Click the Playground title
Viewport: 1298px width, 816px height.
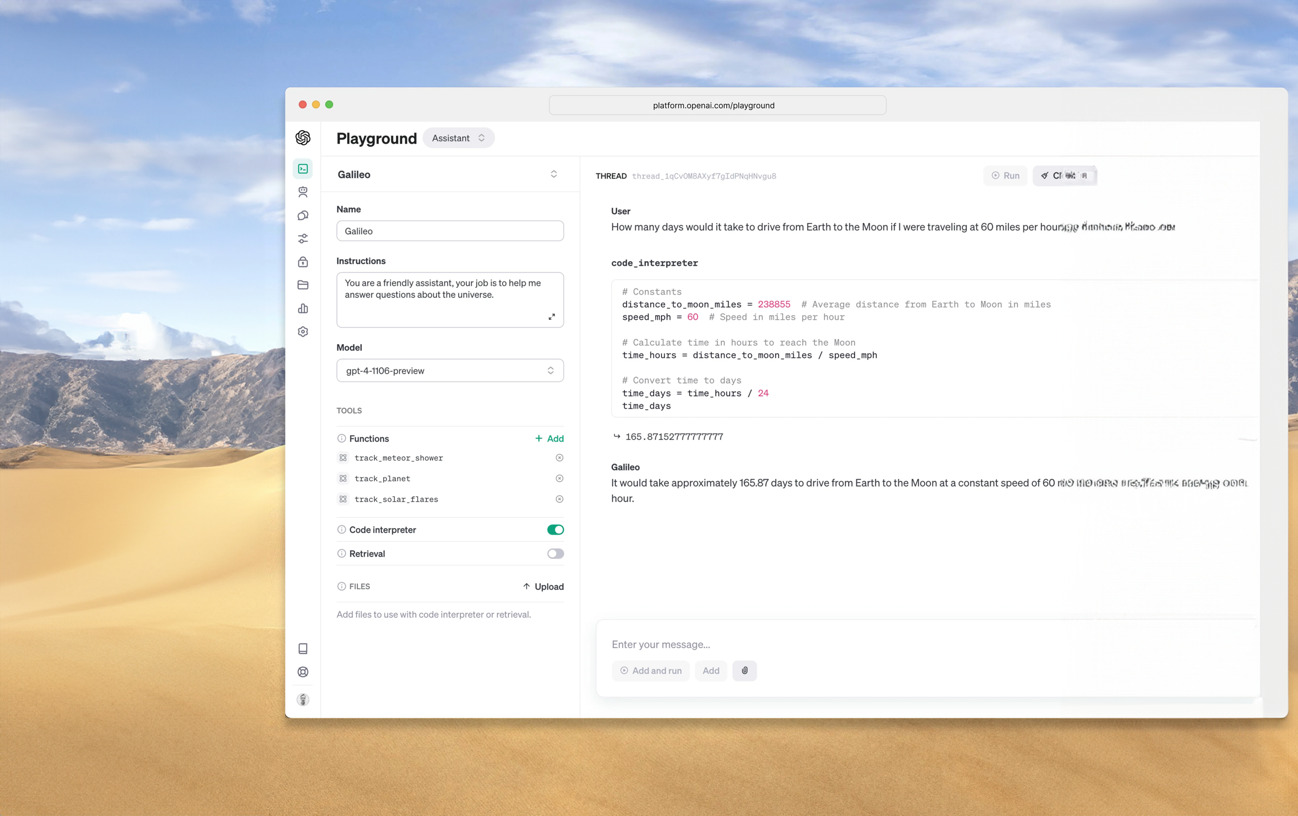376,138
